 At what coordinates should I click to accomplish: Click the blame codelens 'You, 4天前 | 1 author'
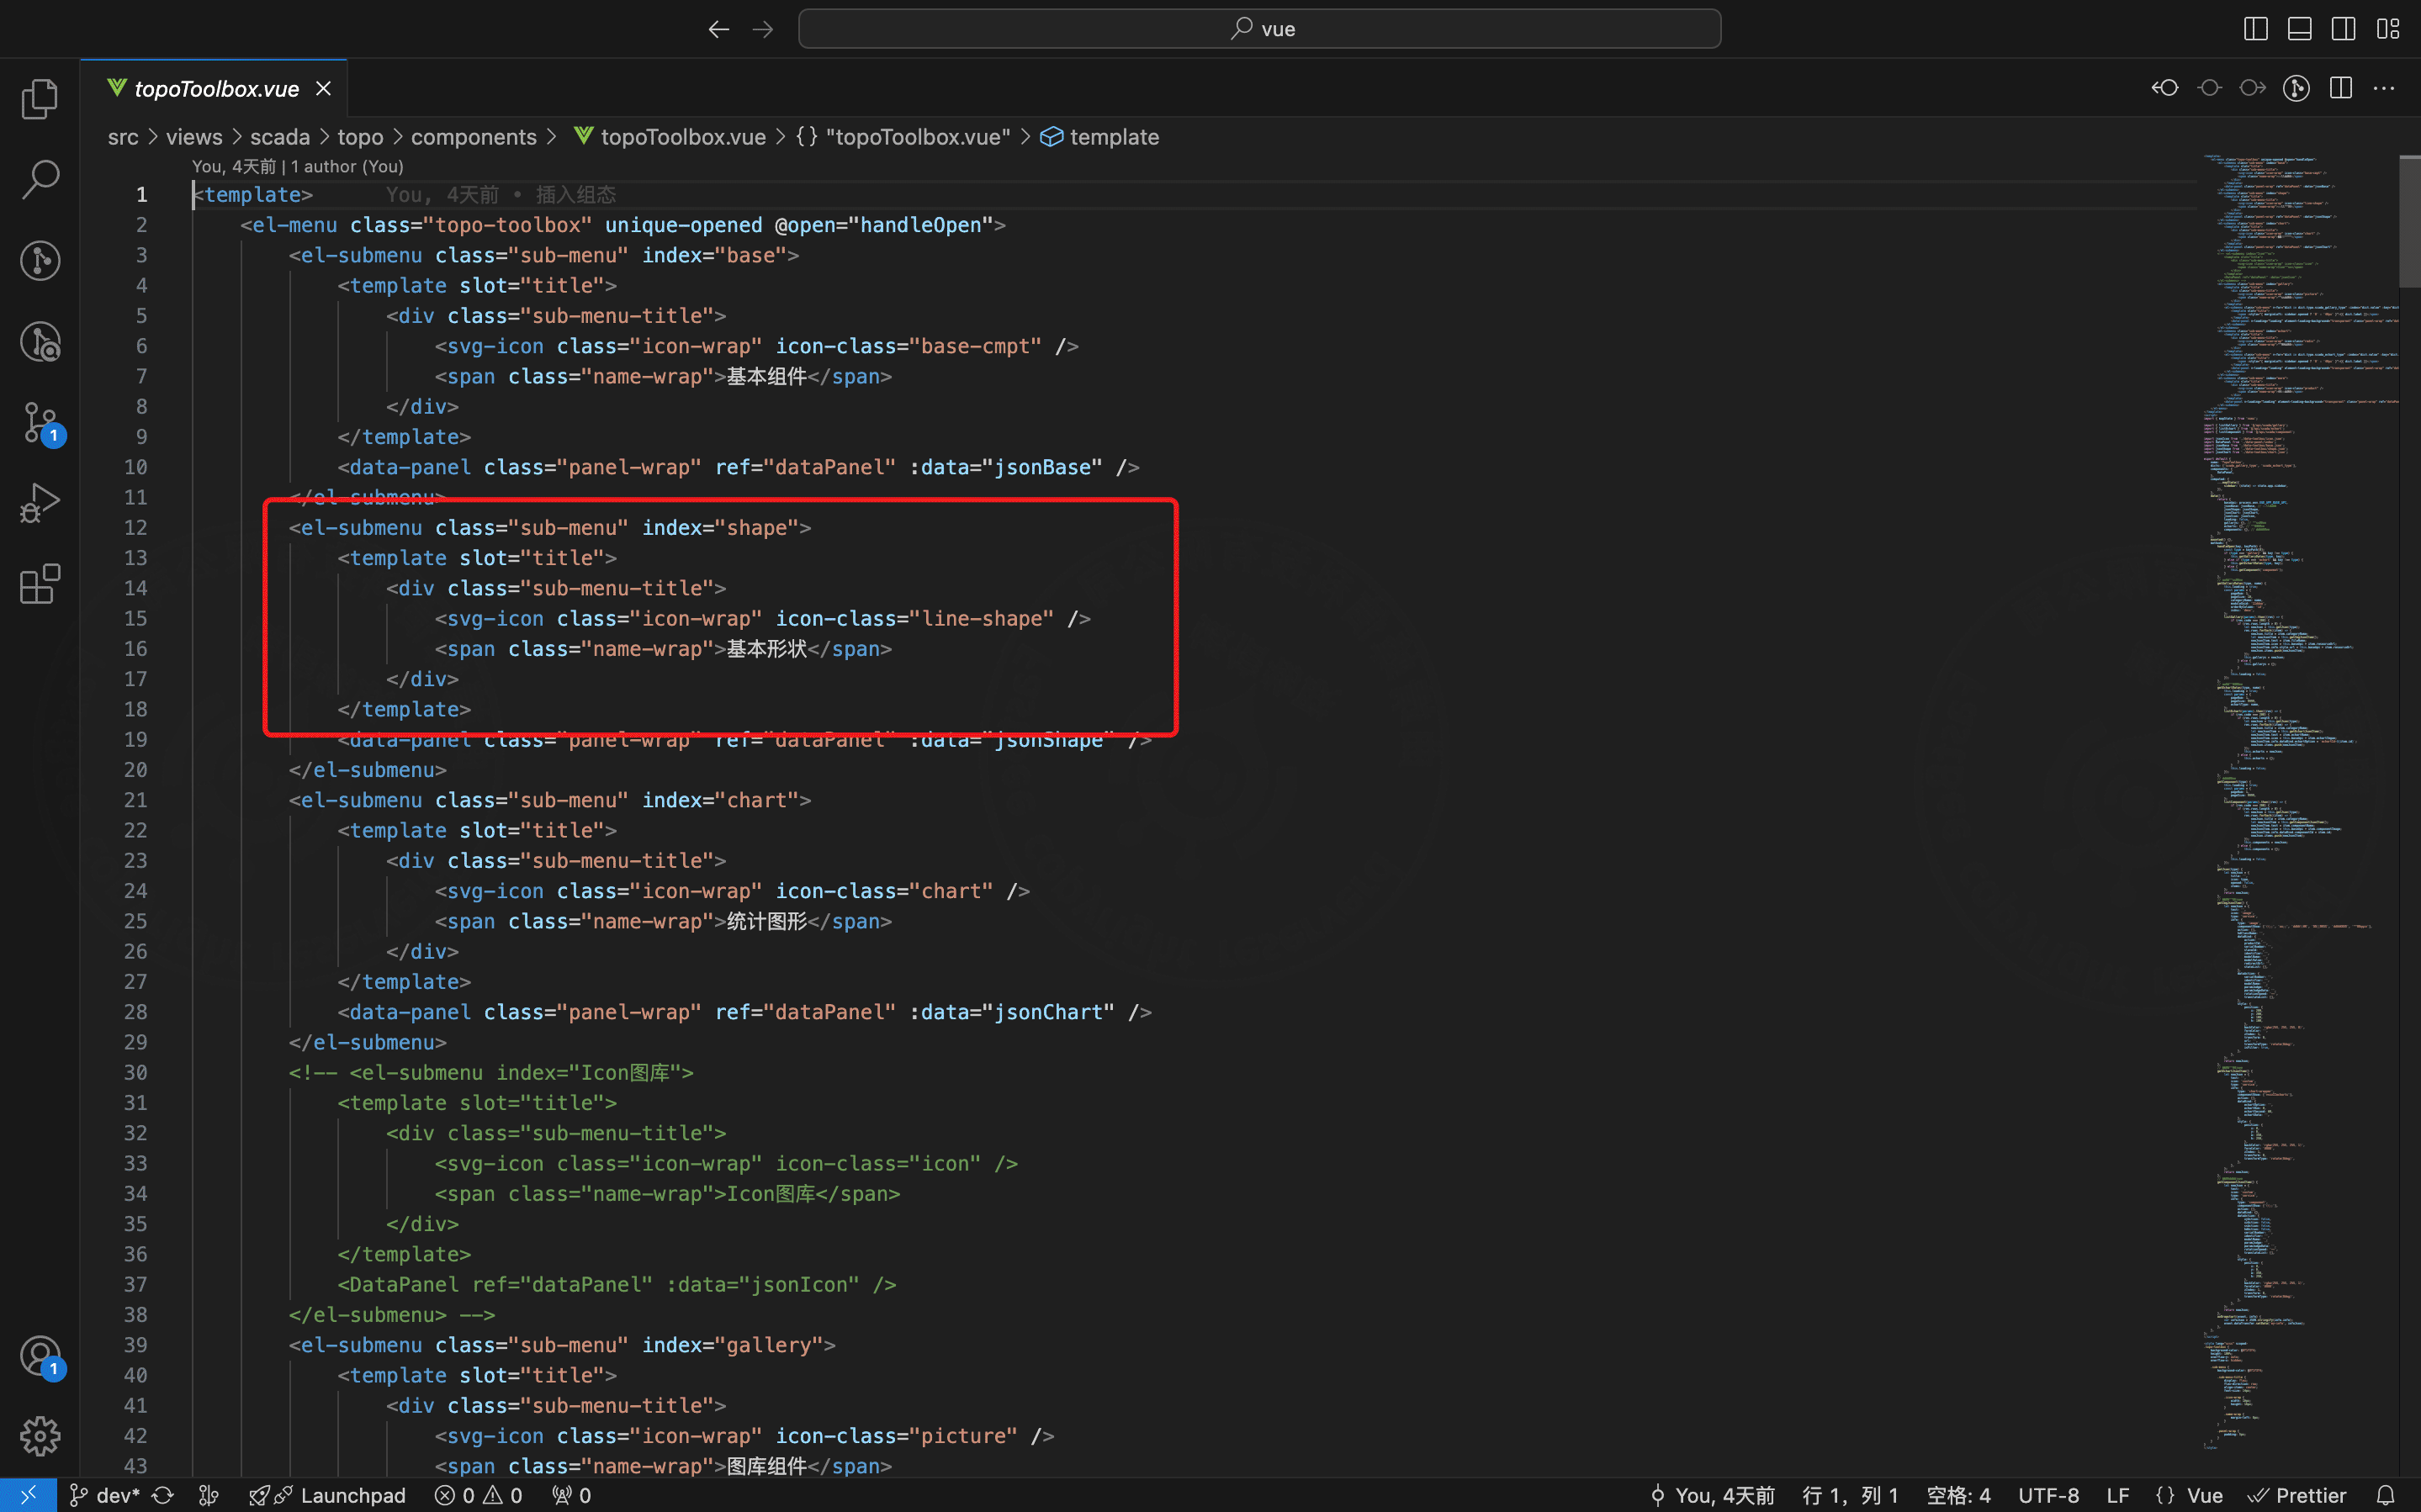(297, 166)
